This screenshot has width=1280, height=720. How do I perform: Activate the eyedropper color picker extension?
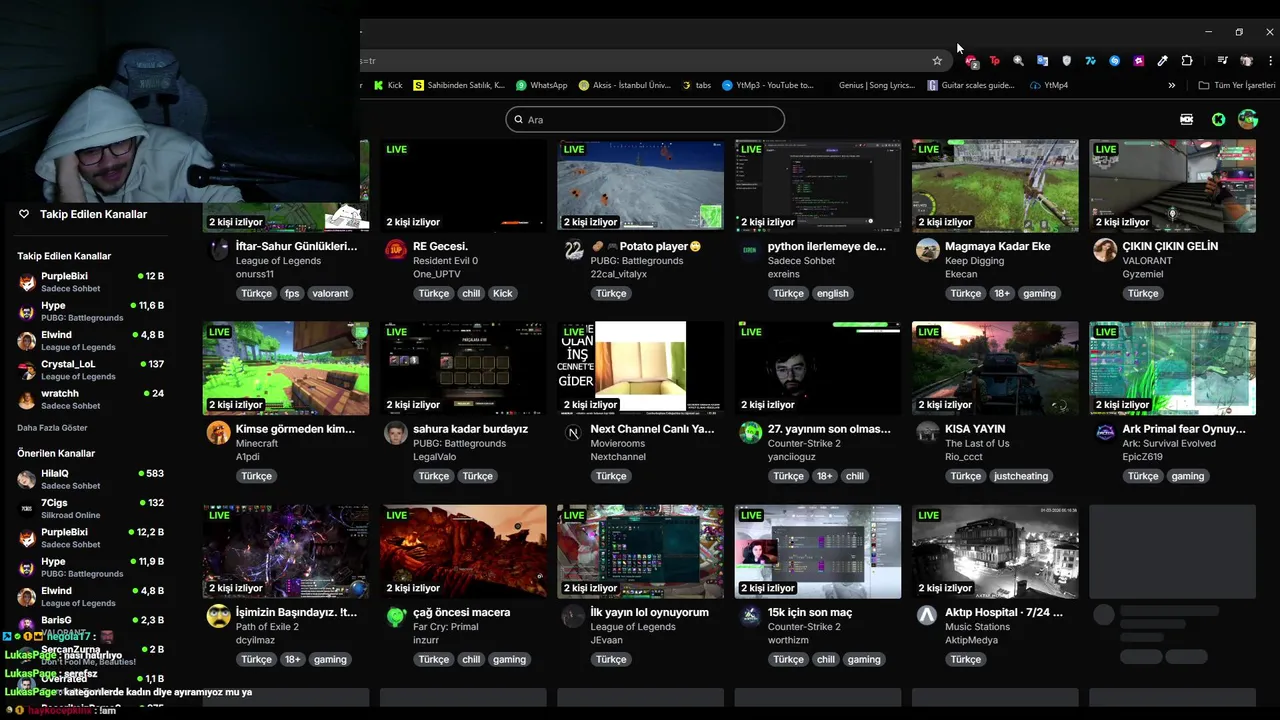[1162, 61]
